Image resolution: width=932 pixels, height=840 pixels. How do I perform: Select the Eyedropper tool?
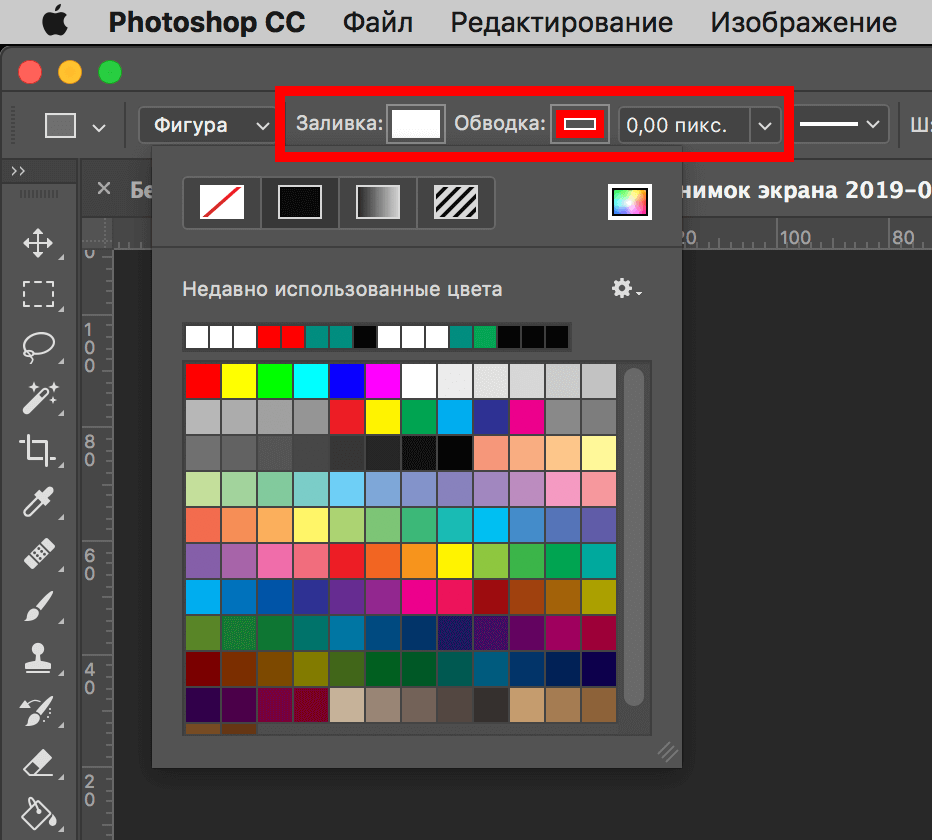(x=38, y=502)
